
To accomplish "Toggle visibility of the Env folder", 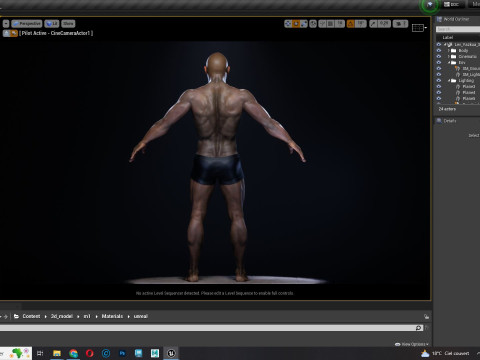I will (439, 63).
